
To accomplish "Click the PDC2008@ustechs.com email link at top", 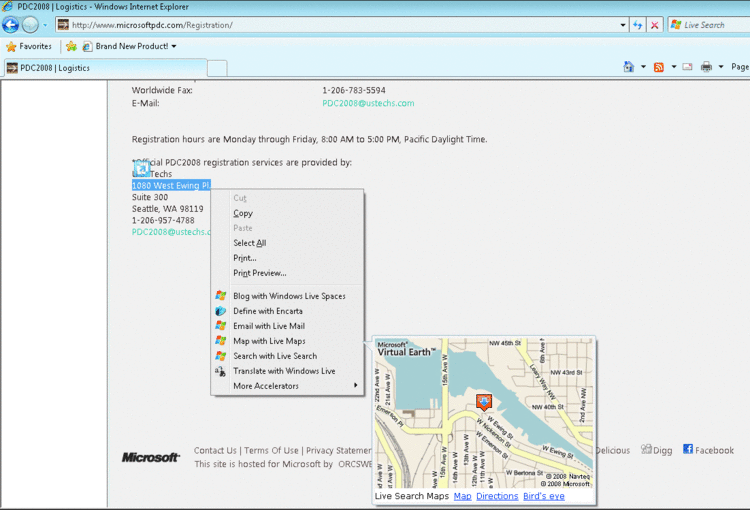I will (368, 103).
